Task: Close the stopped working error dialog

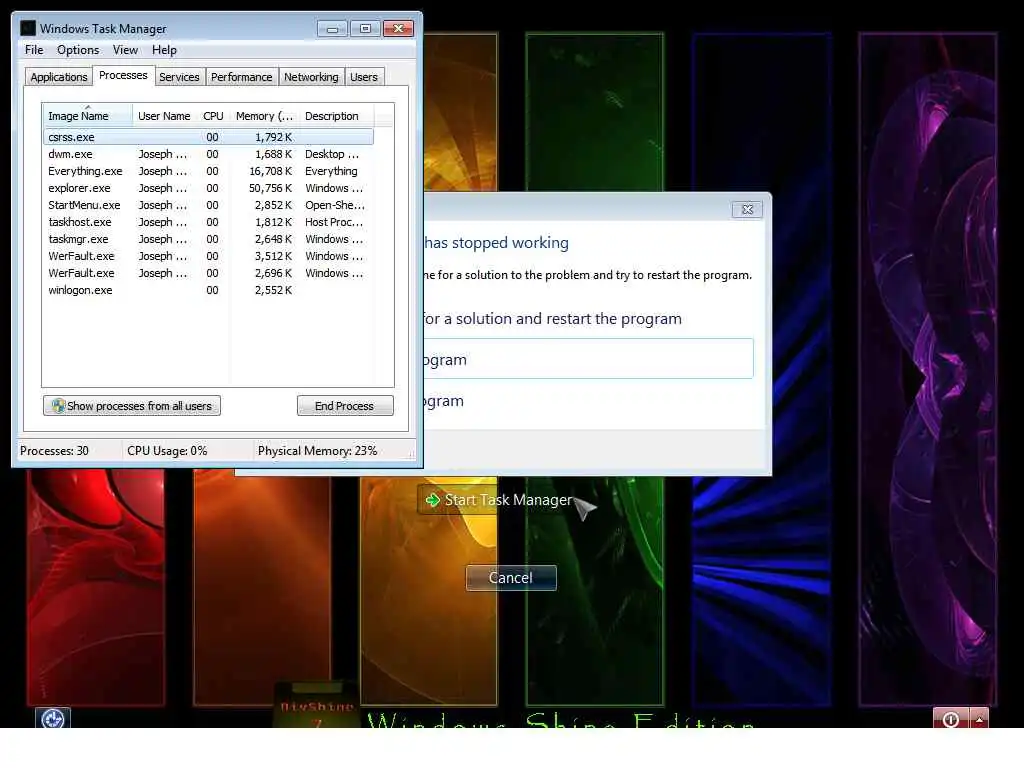Action: tap(747, 210)
